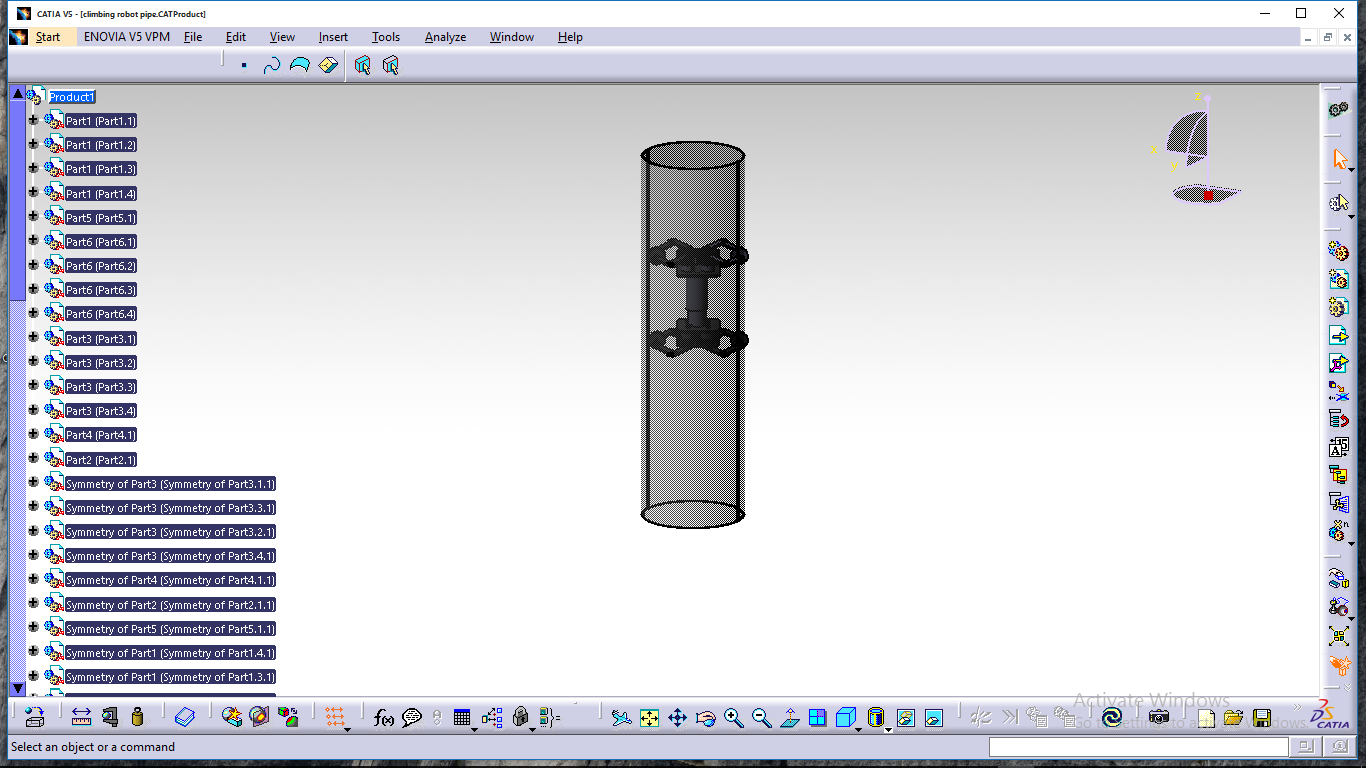Click the Measure Inertia weight icon

(138, 717)
